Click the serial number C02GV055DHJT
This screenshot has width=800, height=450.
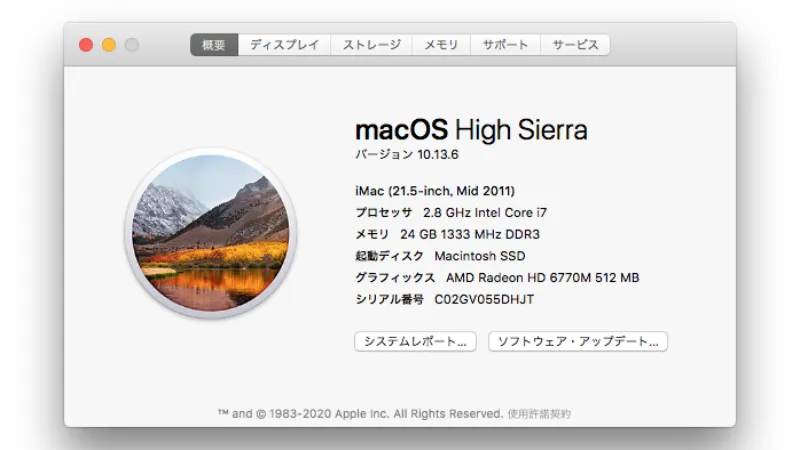click(x=484, y=299)
